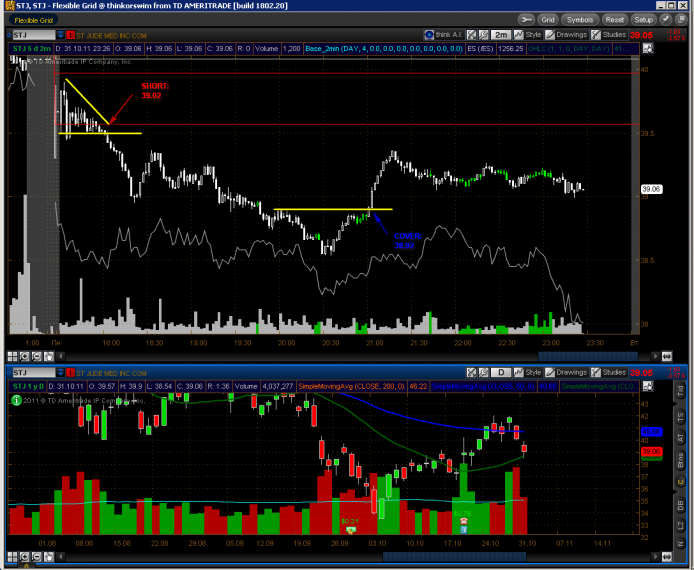Click the red news alert icon in lower chart header
This screenshot has width=694, height=570.
[71, 373]
